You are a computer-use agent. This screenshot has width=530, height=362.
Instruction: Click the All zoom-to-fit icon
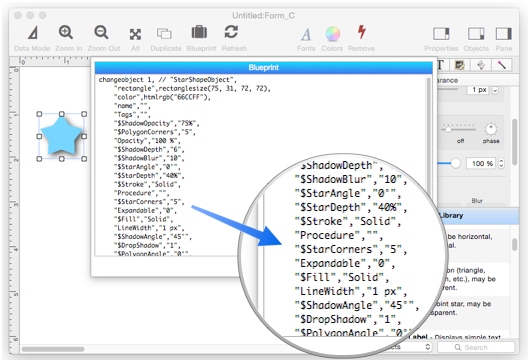(x=135, y=34)
